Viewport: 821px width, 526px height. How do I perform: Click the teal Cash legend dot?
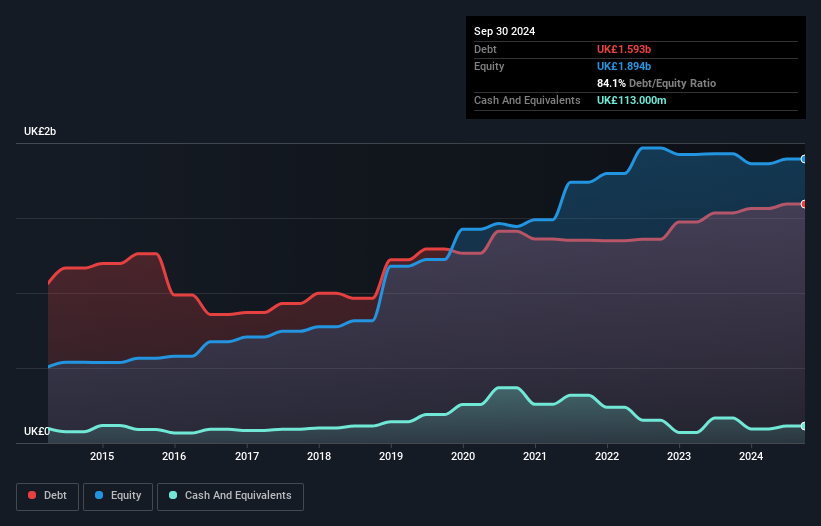pyautogui.click(x=173, y=495)
